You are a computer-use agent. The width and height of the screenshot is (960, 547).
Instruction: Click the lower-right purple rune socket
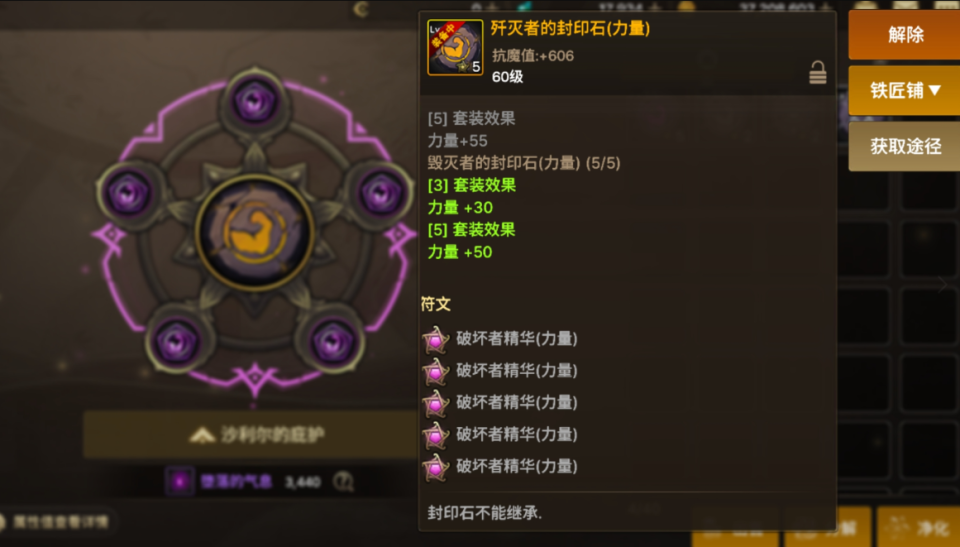tap(332, 342)
